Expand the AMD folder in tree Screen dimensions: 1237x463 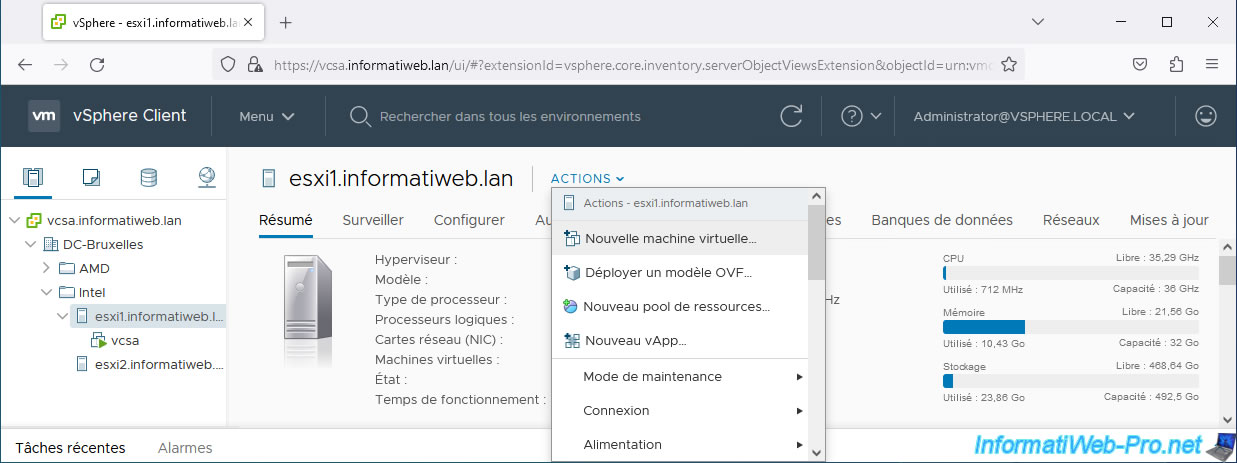(46, 268)
